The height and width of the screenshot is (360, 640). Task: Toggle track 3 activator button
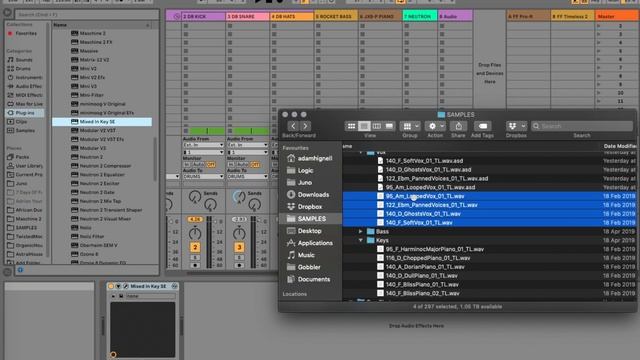tap(239, 247)
